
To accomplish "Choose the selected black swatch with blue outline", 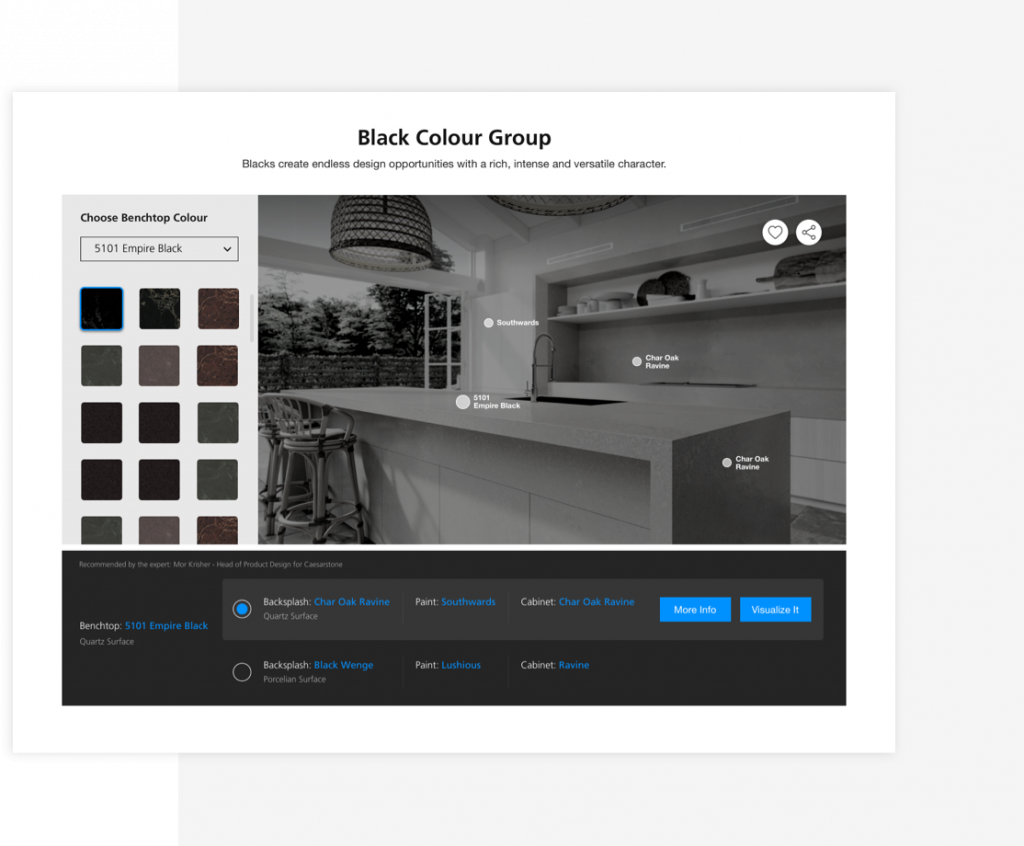I will pos(102,309).
